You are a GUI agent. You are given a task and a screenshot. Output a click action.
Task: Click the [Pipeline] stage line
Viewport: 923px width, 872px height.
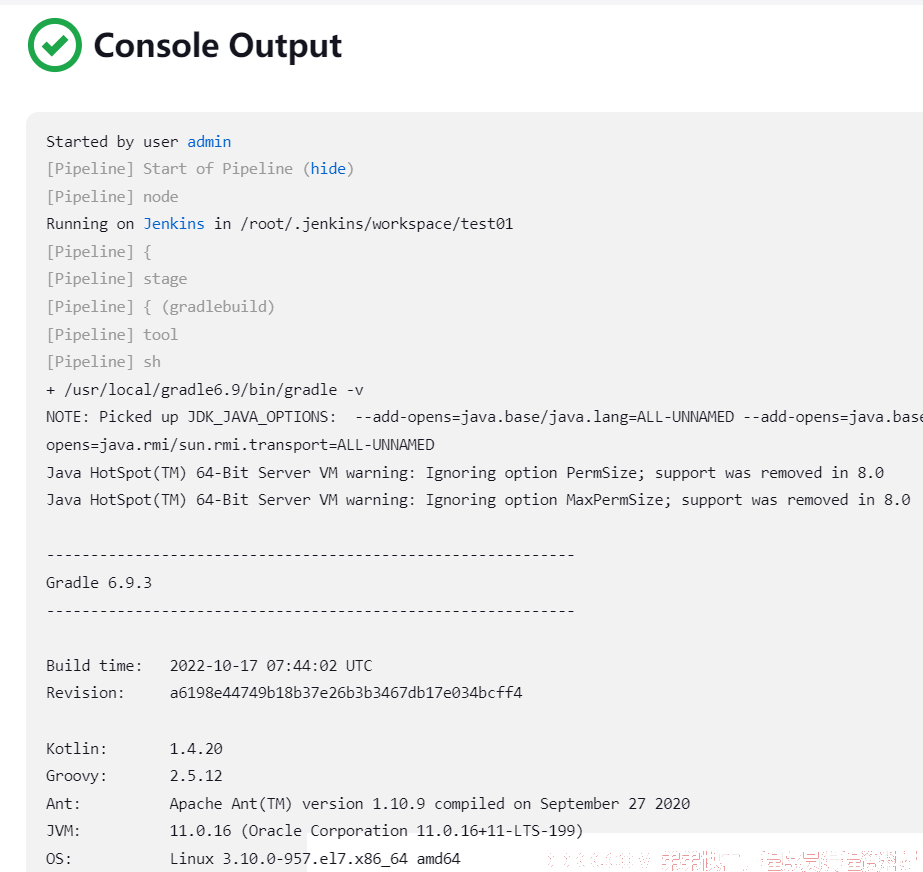[117, 279]
